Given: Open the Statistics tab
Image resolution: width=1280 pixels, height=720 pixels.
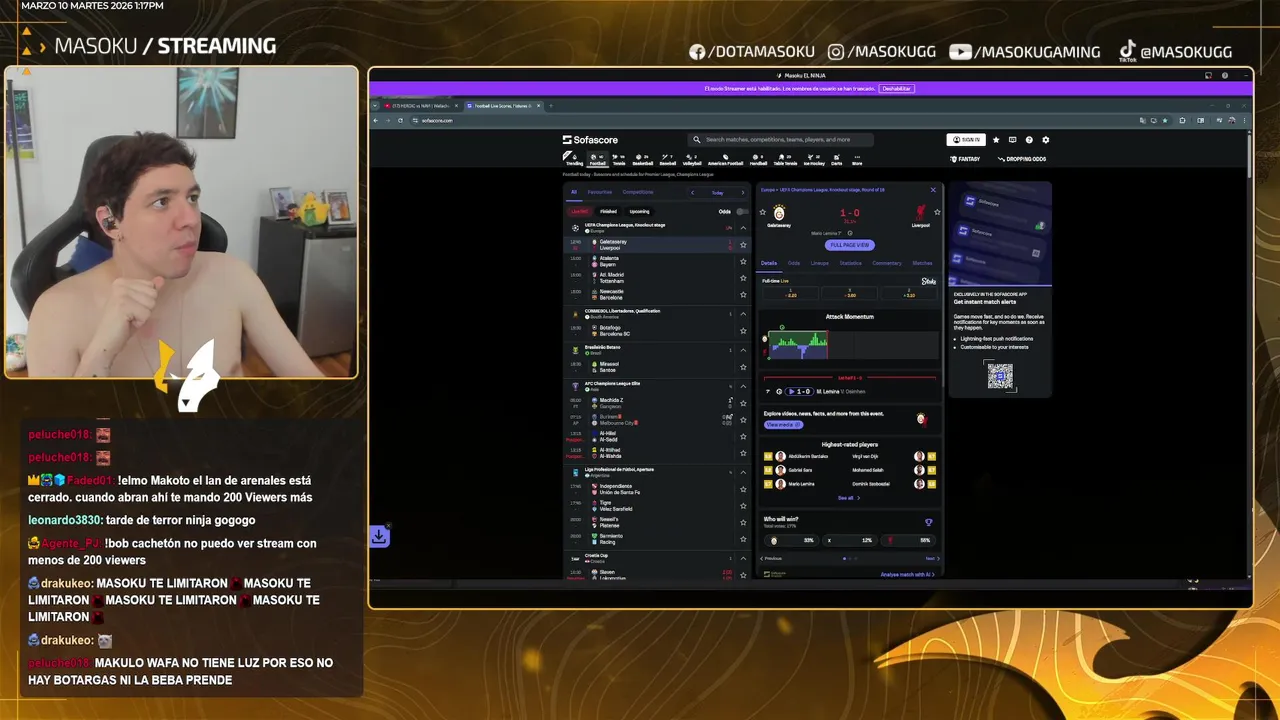Looking at the screenshot, I should tap(851, 263).
